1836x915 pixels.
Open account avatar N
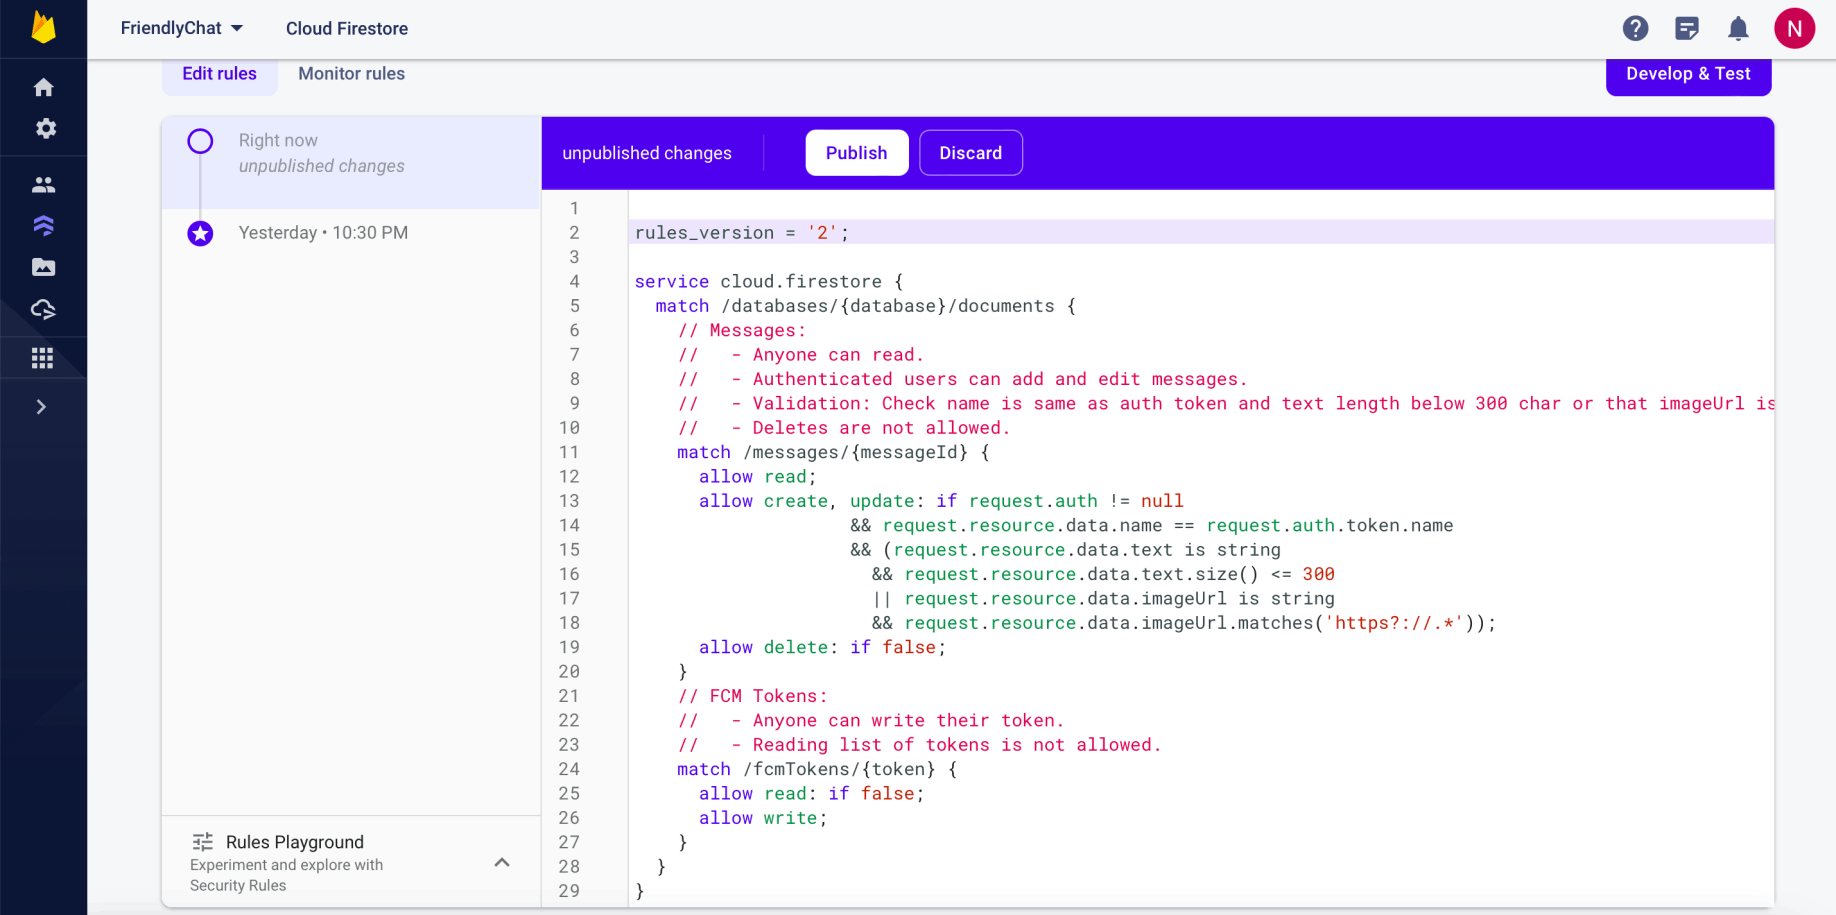point(1794,28)
